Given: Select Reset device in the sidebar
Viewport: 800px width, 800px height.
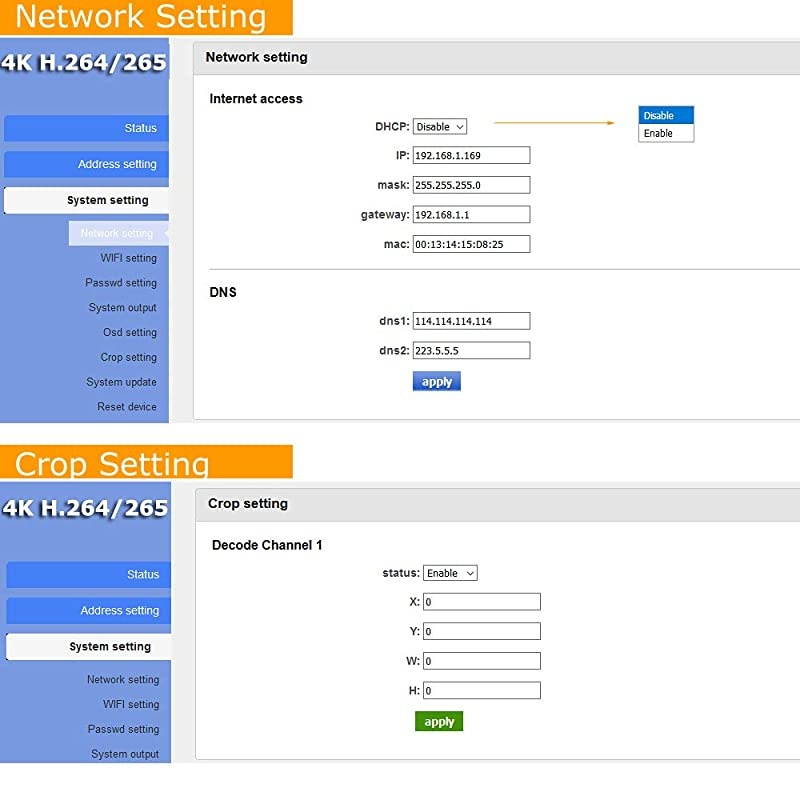Looking at the screenshot, I should (x=126, y=407).
